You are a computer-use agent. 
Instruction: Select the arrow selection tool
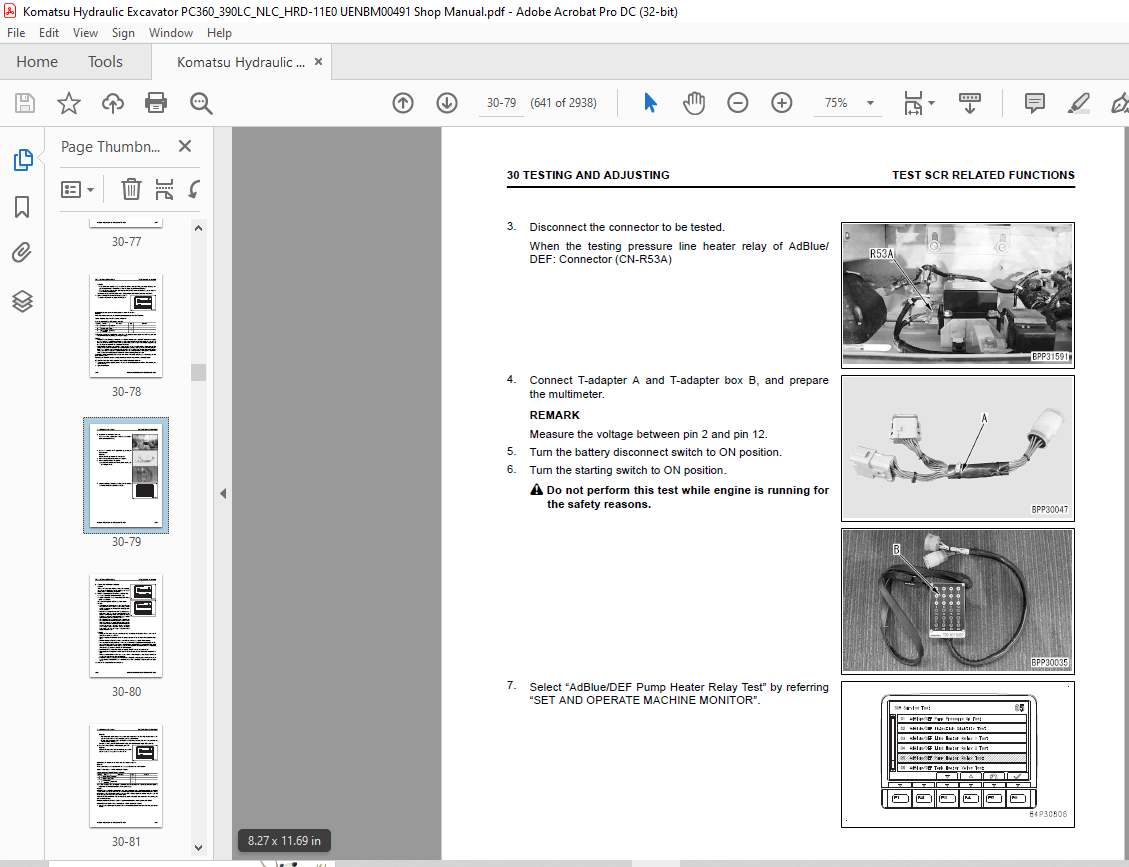pyautogui.click(x=650, y=103)
